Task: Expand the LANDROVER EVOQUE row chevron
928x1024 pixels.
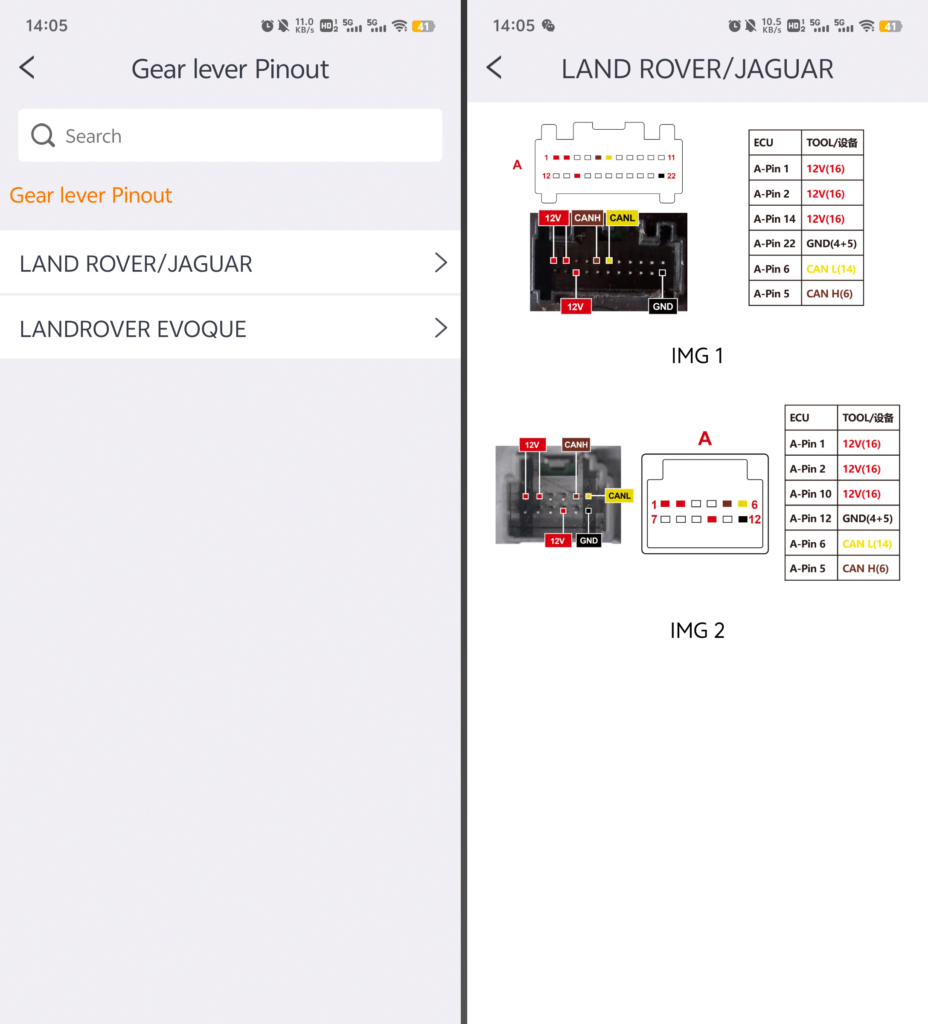Action: pos(441,328)
